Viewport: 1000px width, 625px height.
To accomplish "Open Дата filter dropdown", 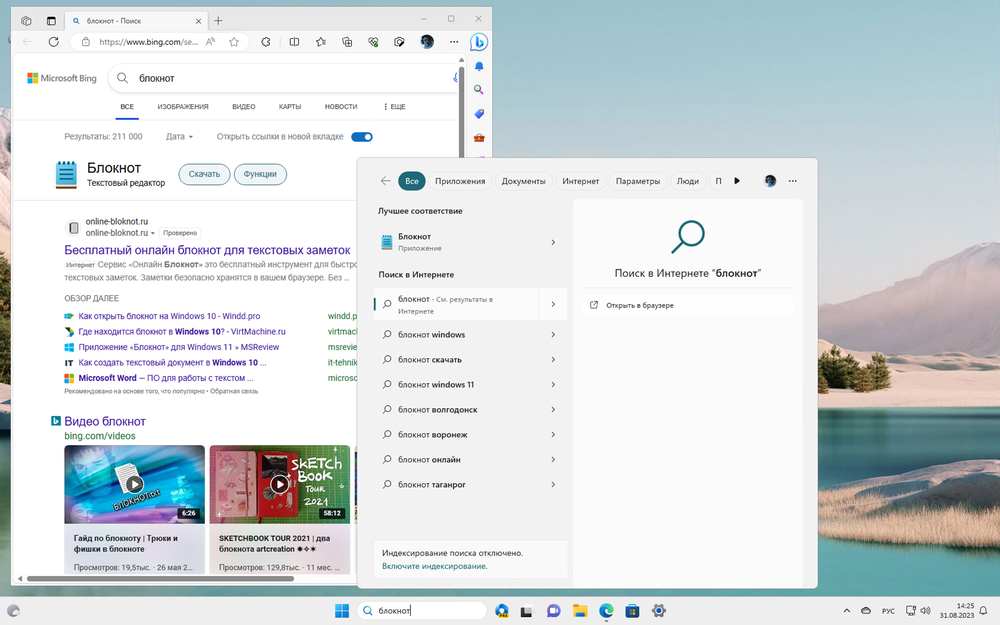I will (x=179, y=137).
